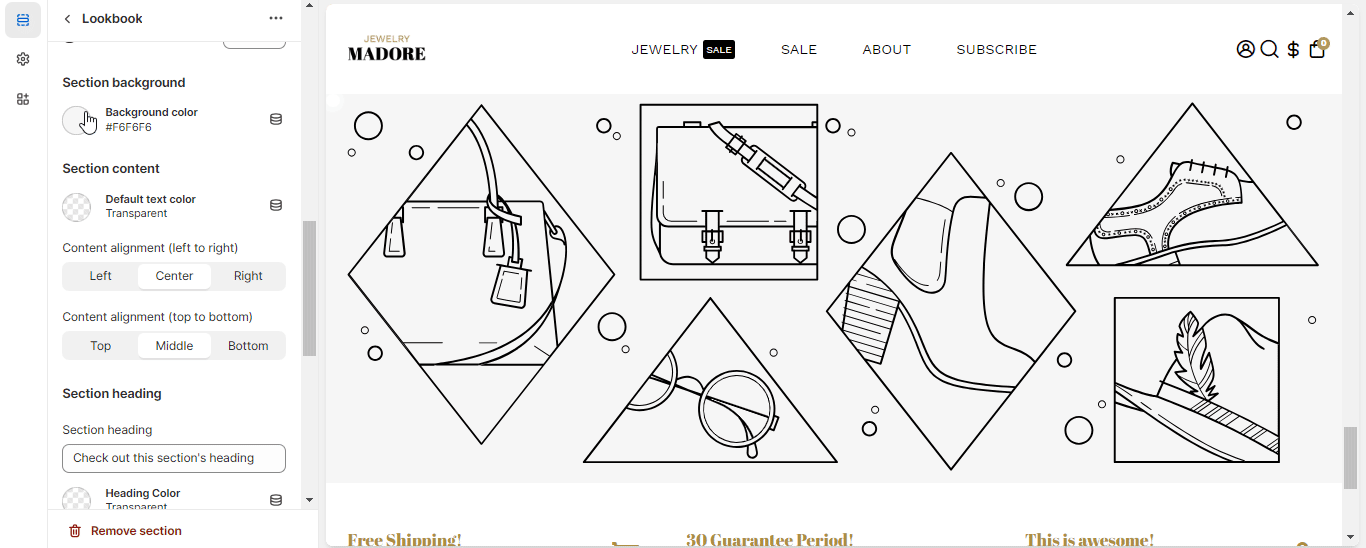Open the ABOUT menu item
The height and width of the screenshot is (548, 1366).
887,49
